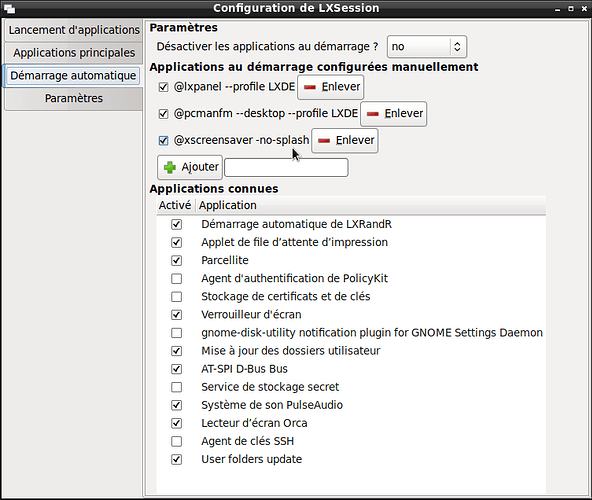Focus the text field beside Ajouter
The width and height of the screenshot is (592, 500).
tap(286, 168)
